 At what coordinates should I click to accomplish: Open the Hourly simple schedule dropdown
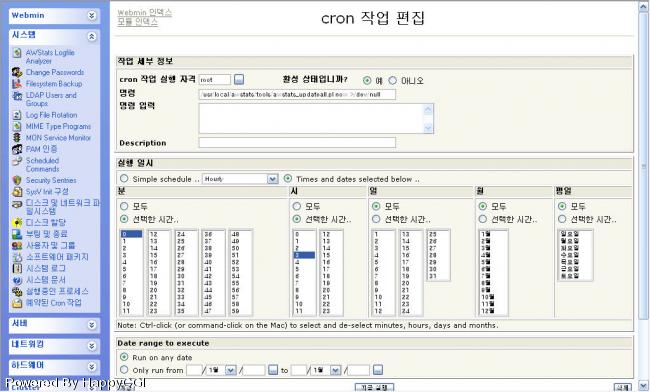pyautogui.click(x=240, y=179)
